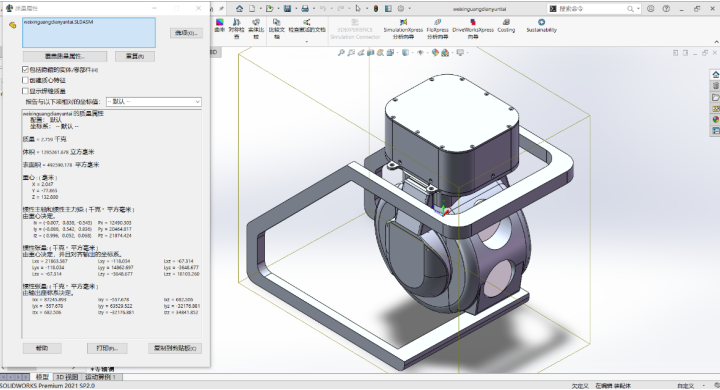Click the 打印 (Print) button in dialog

point(107,348)
